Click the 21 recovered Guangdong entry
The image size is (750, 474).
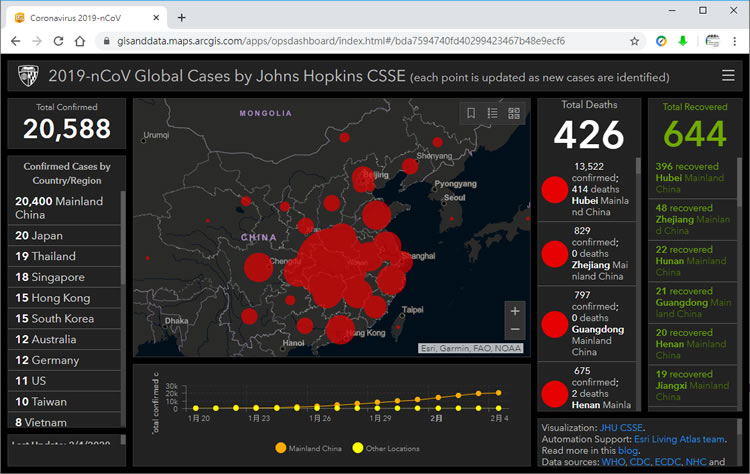692,302
